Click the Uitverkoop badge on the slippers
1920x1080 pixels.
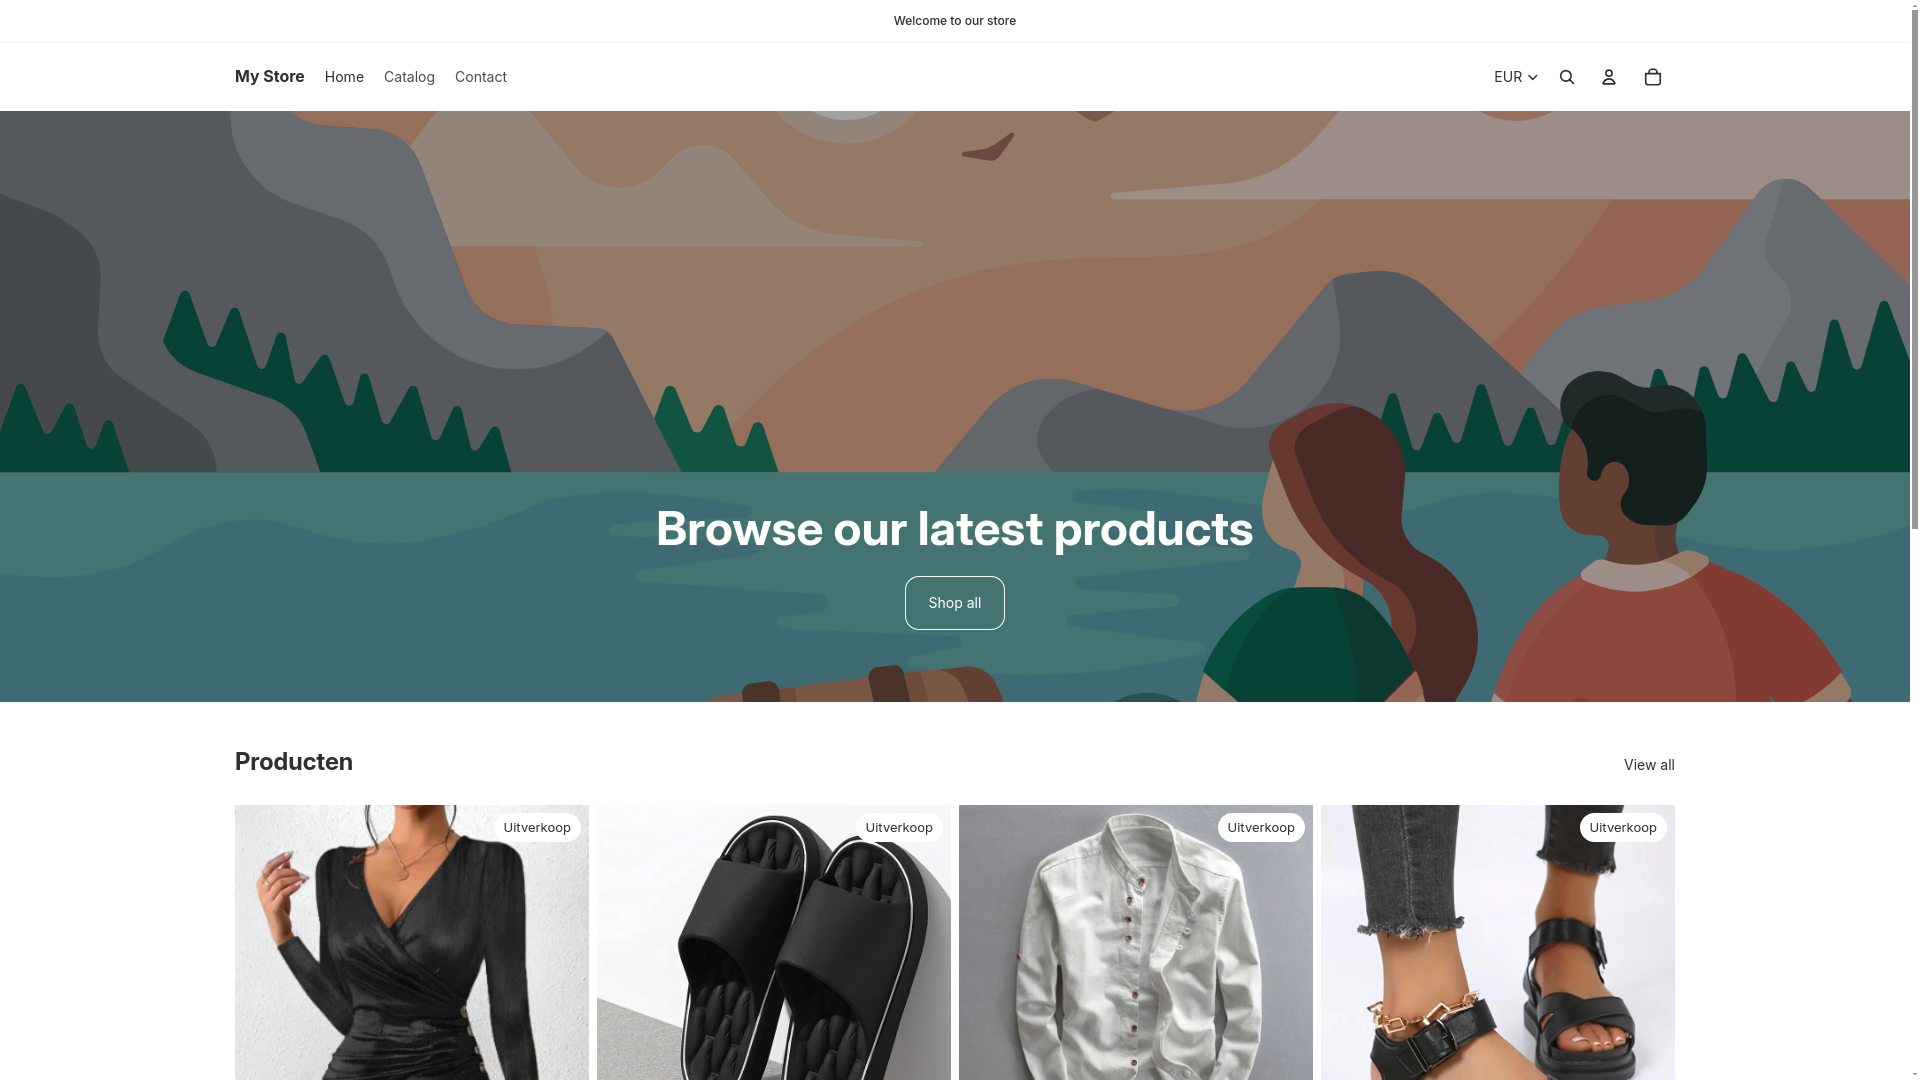(899, 828)
